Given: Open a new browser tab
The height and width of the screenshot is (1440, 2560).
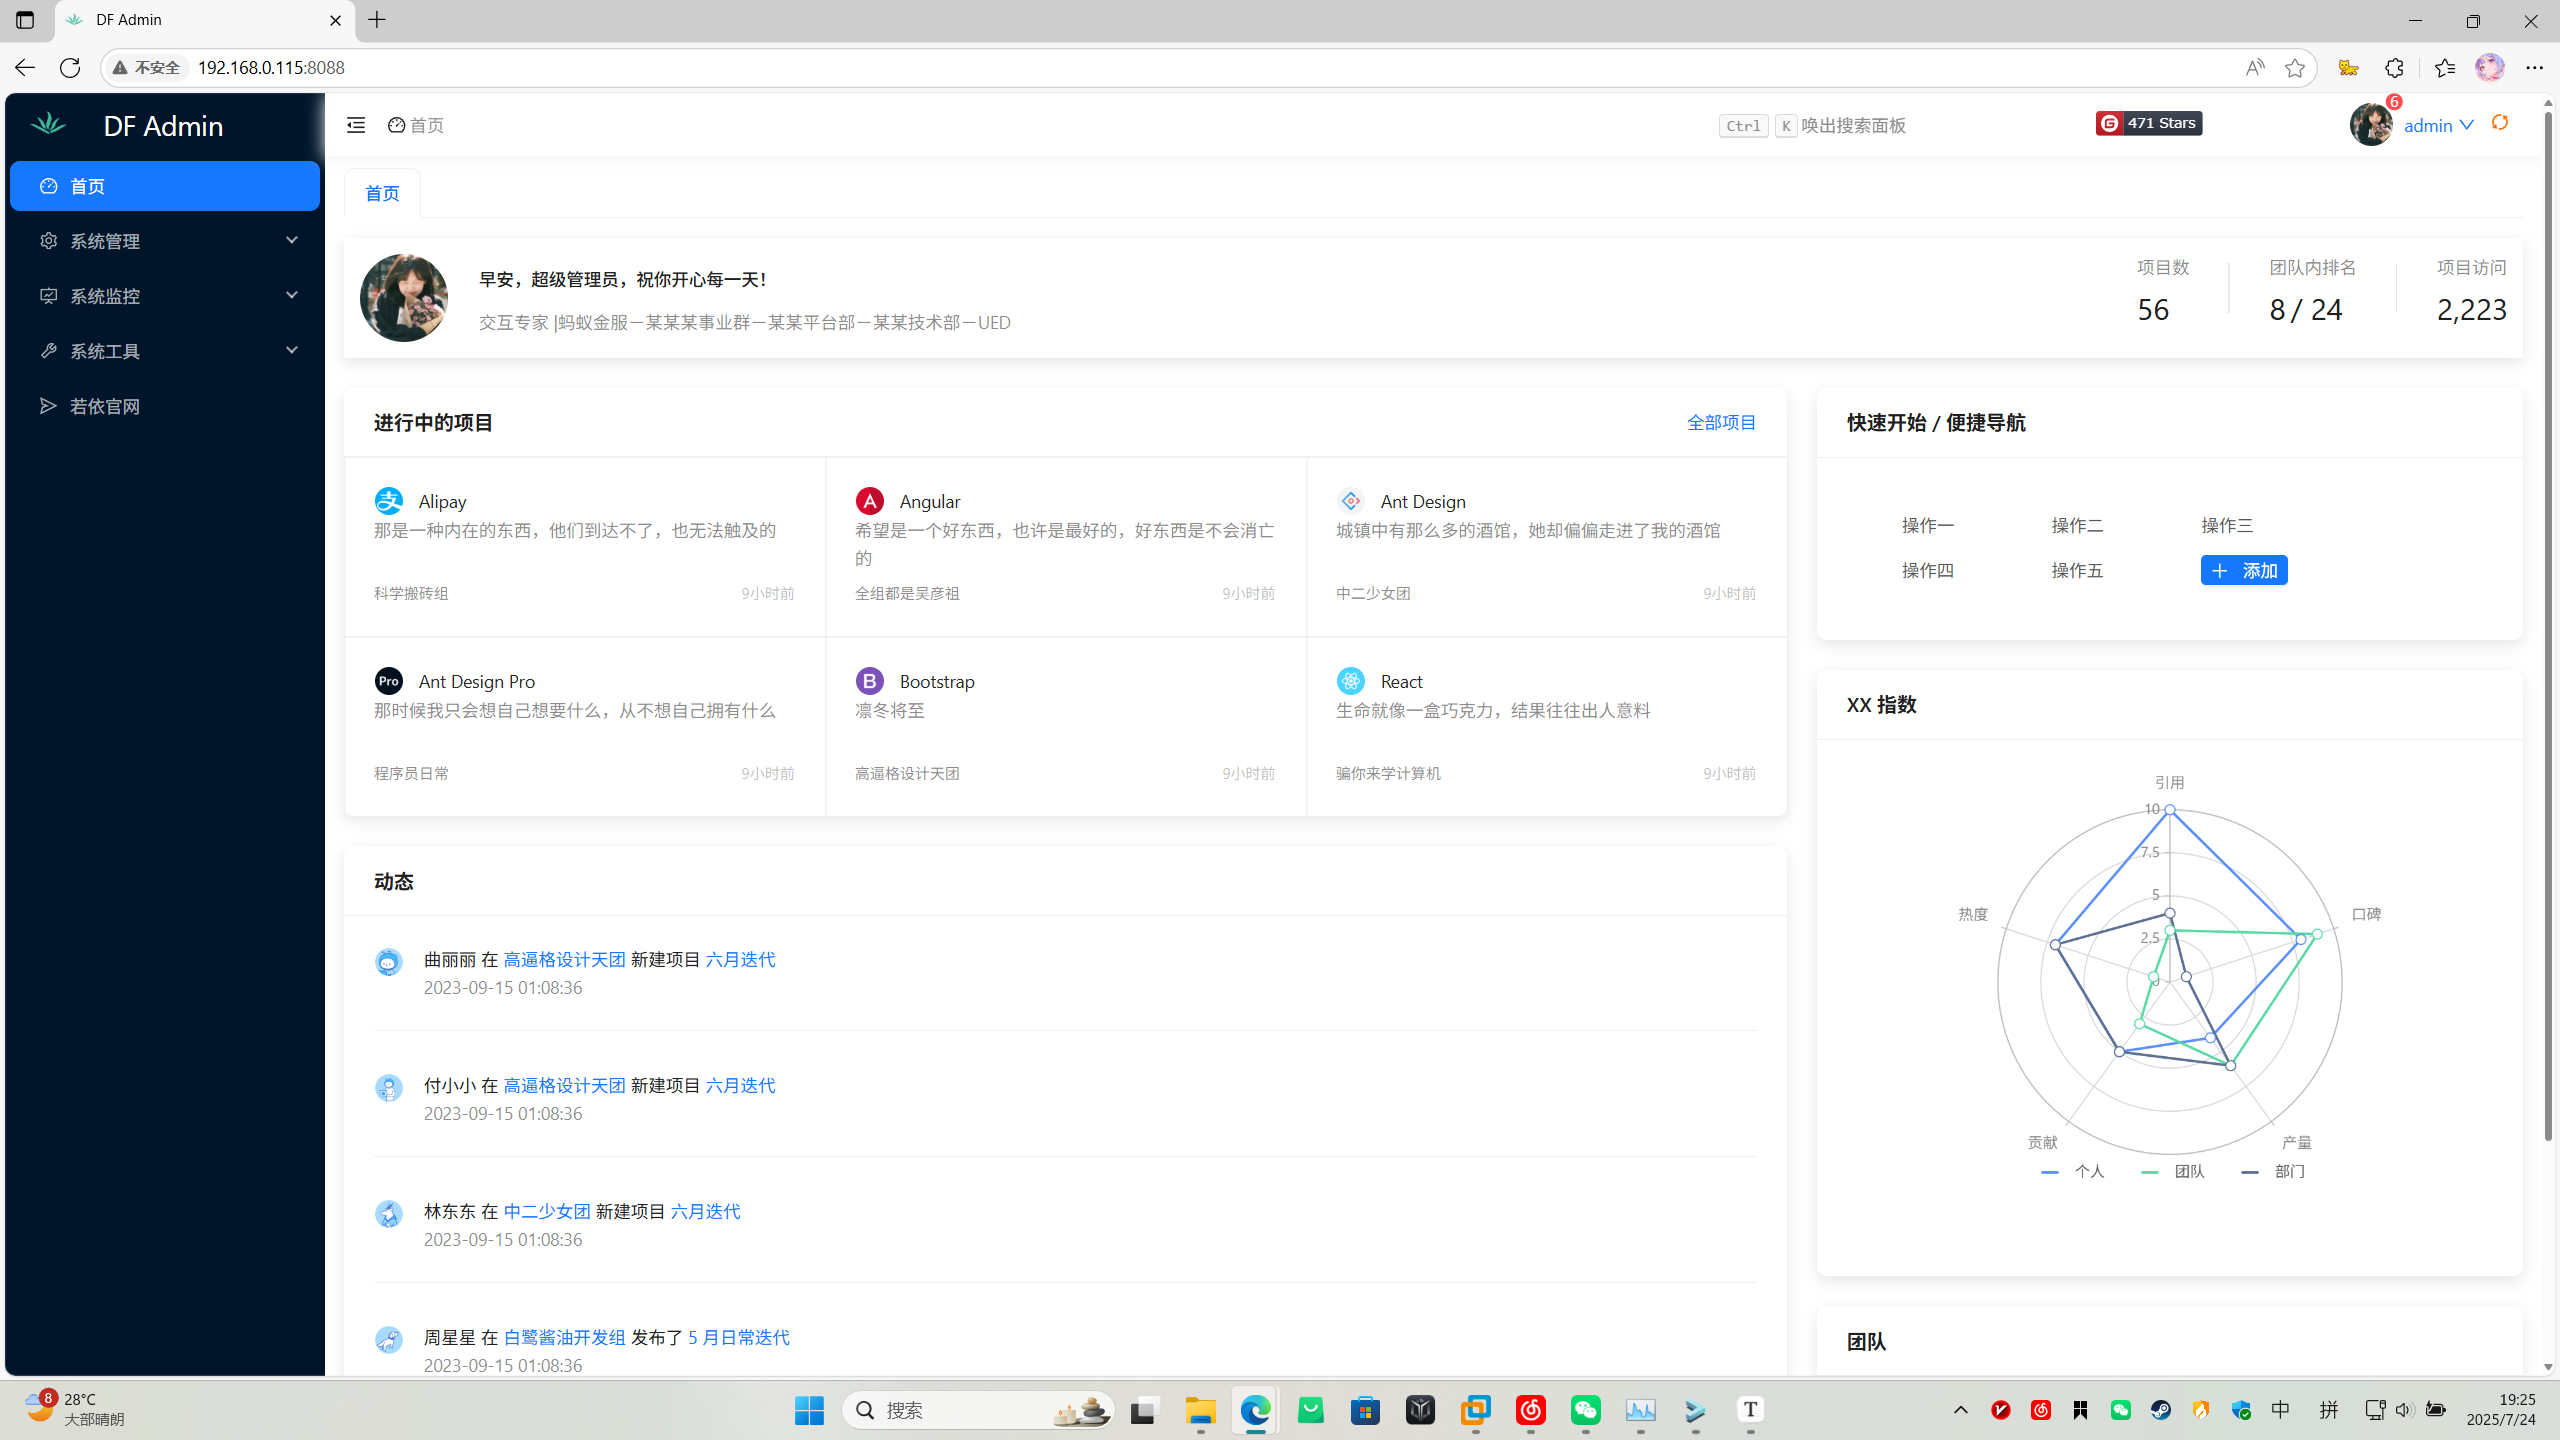Looking at the screenshot, I should (x=377, y=20).
